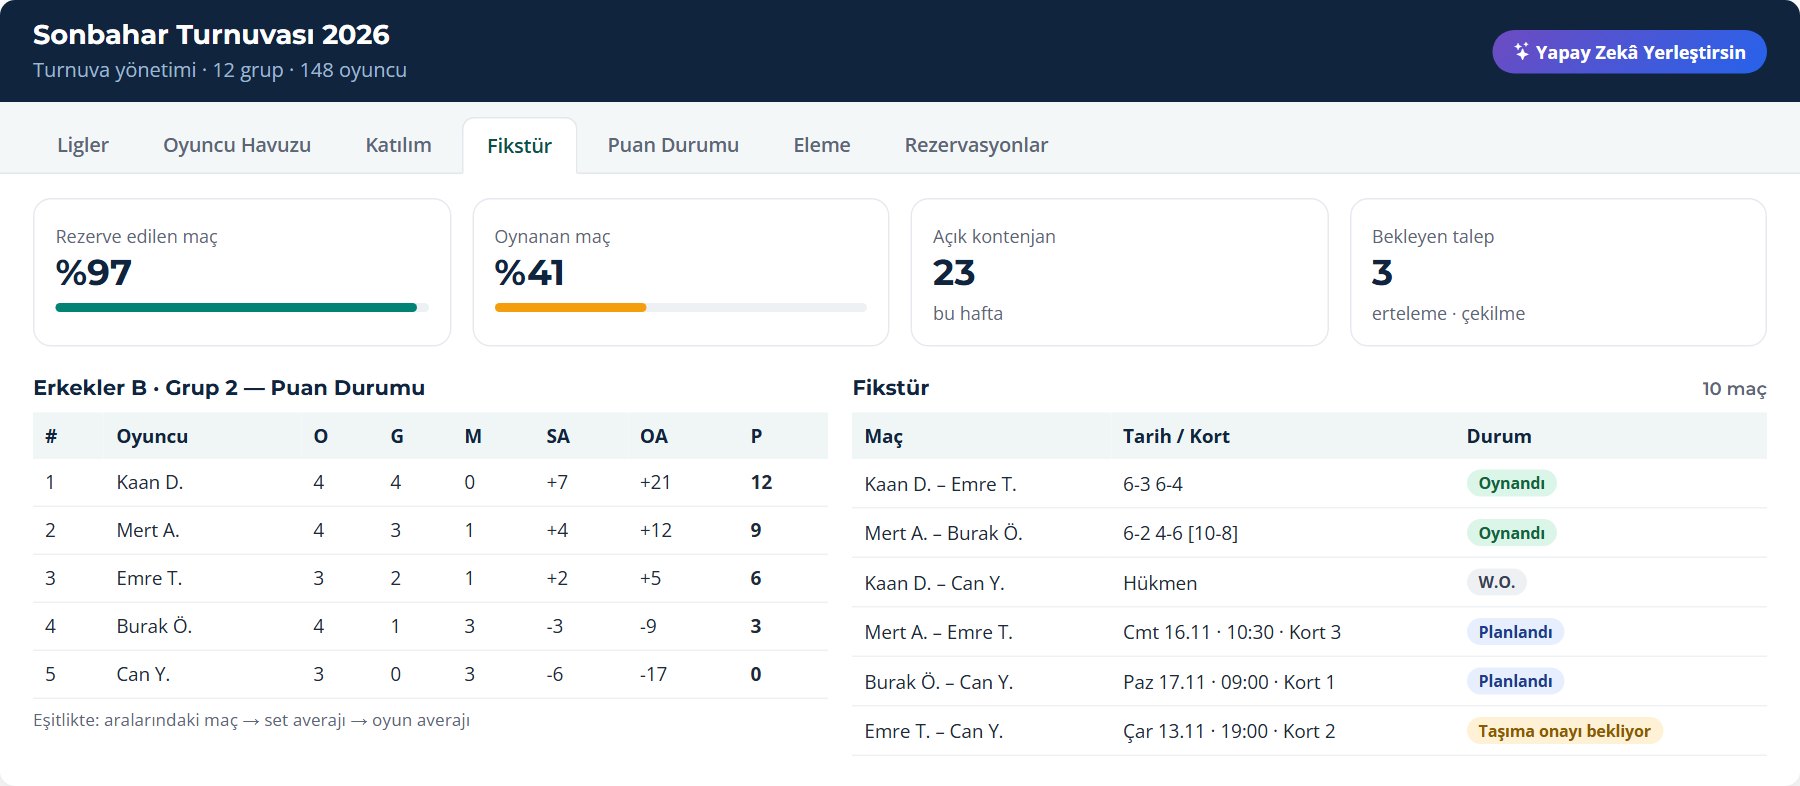Click the Çar 13.11 · 19:00 · Kort 2 slot
The image size is (1800, 786).
tap(1228, 731)
